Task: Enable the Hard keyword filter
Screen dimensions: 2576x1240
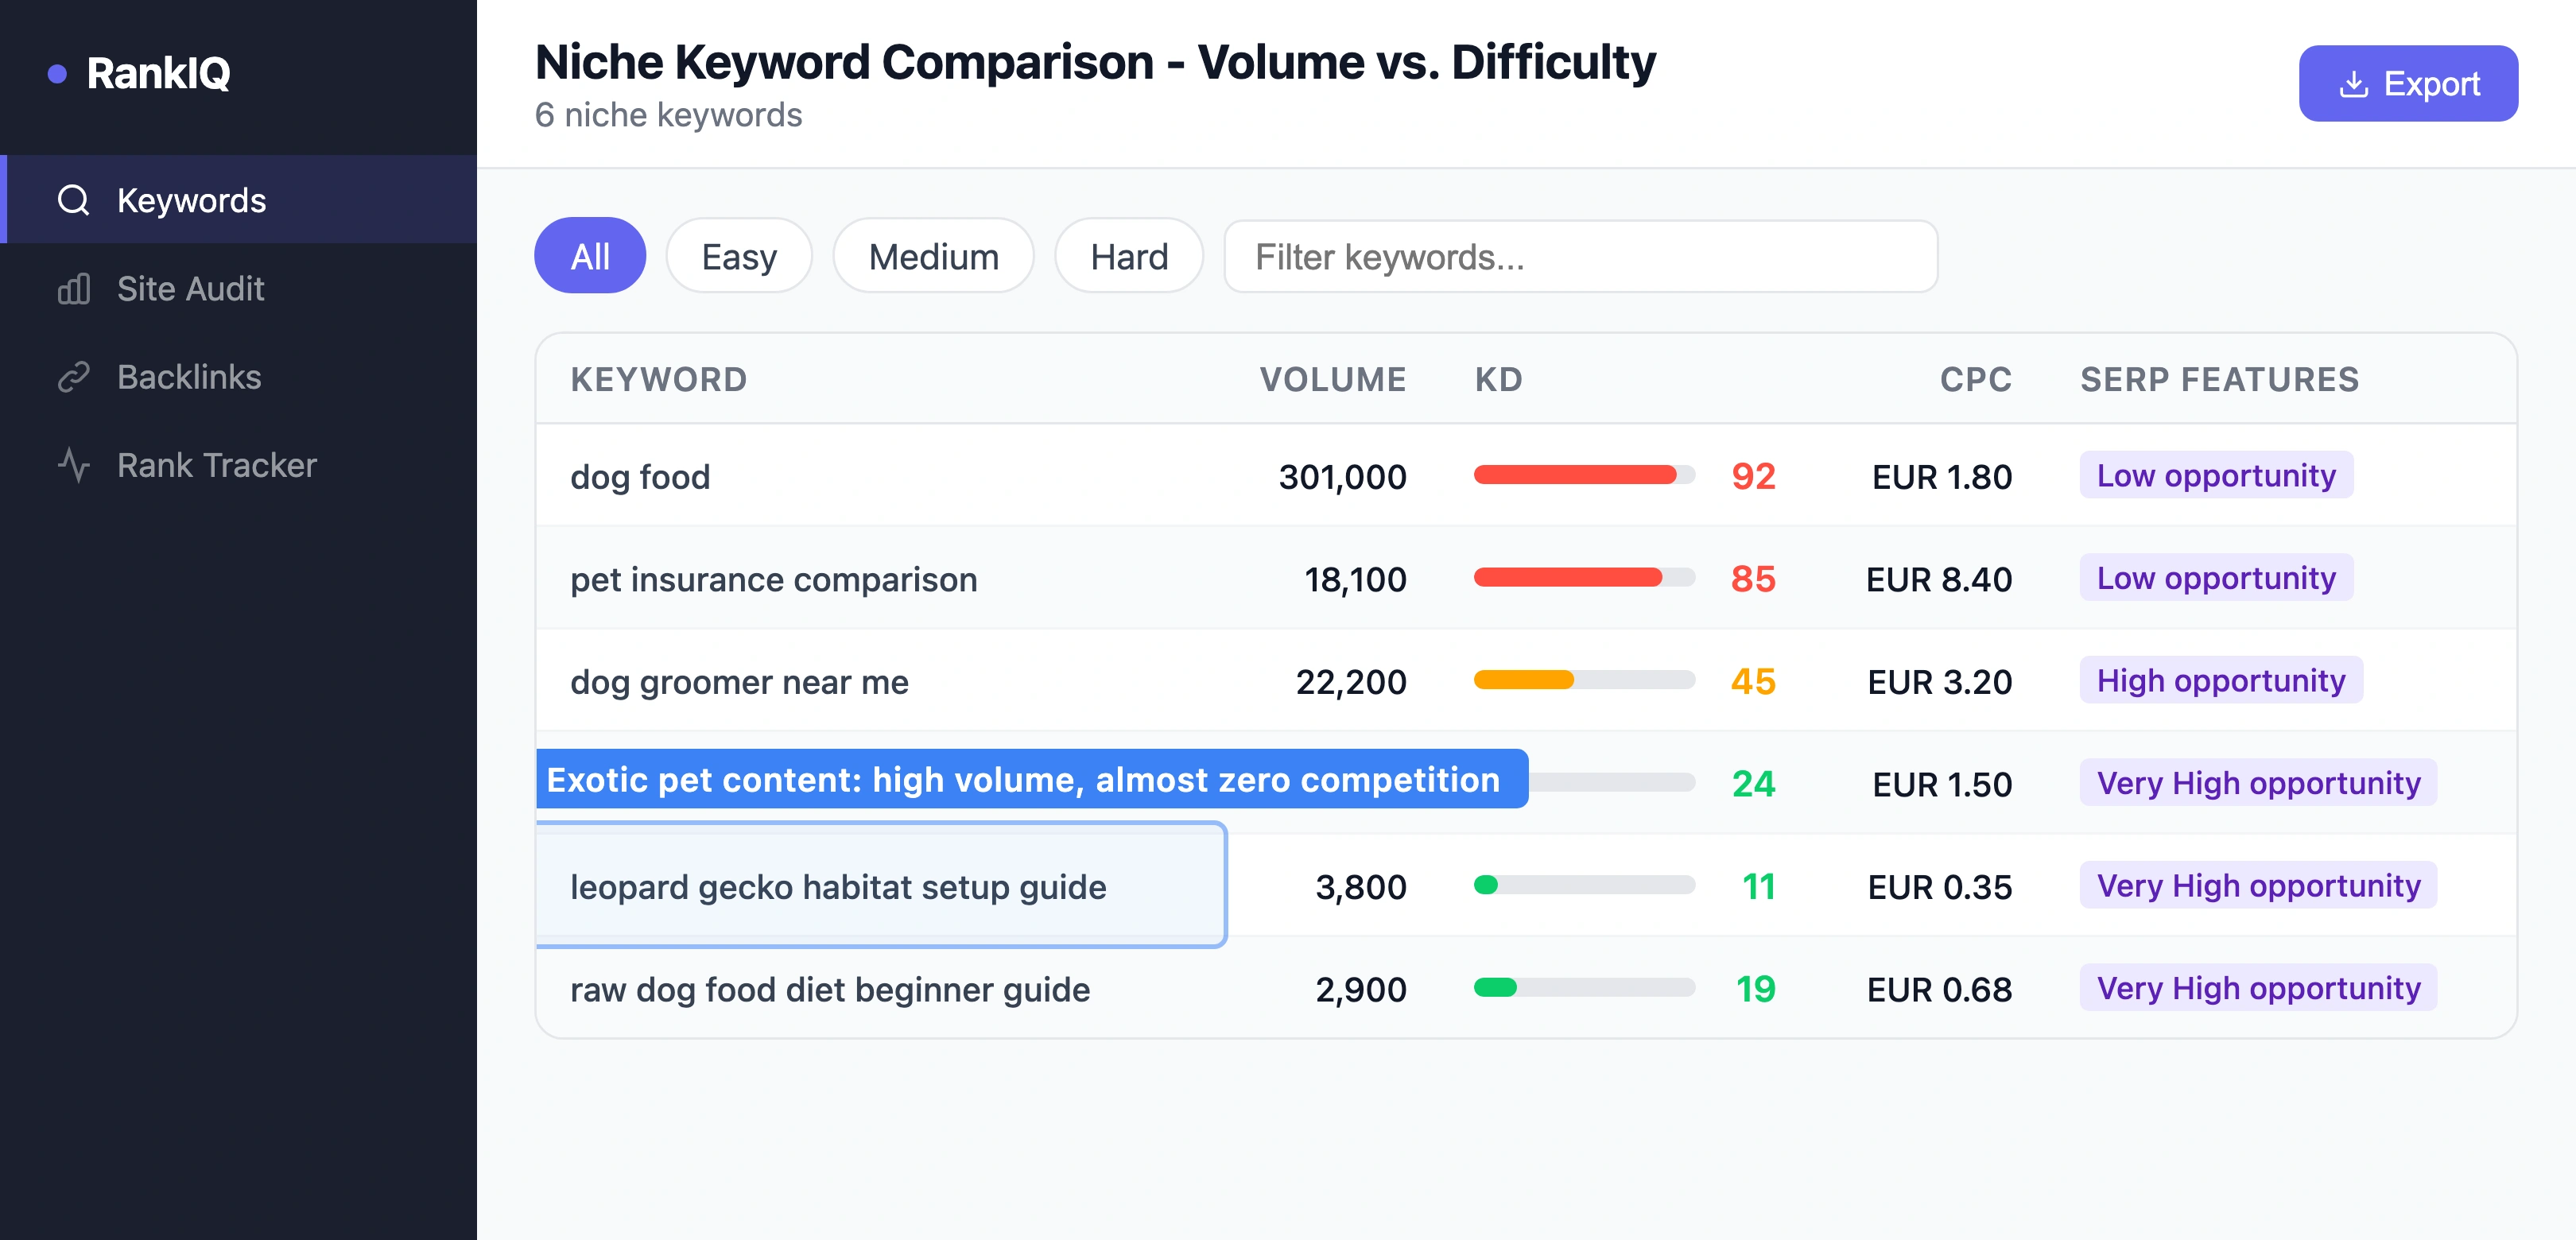Action: [1128, 256]
